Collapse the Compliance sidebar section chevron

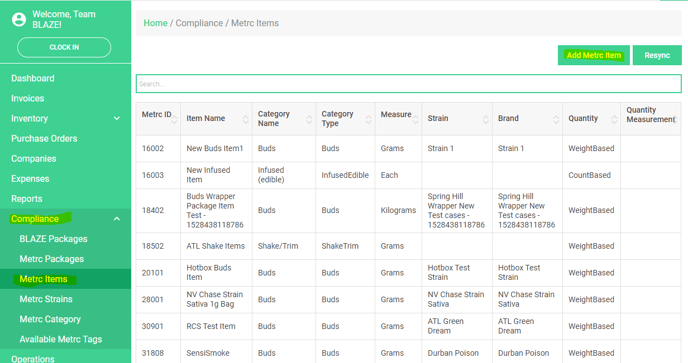coord(117,219)
